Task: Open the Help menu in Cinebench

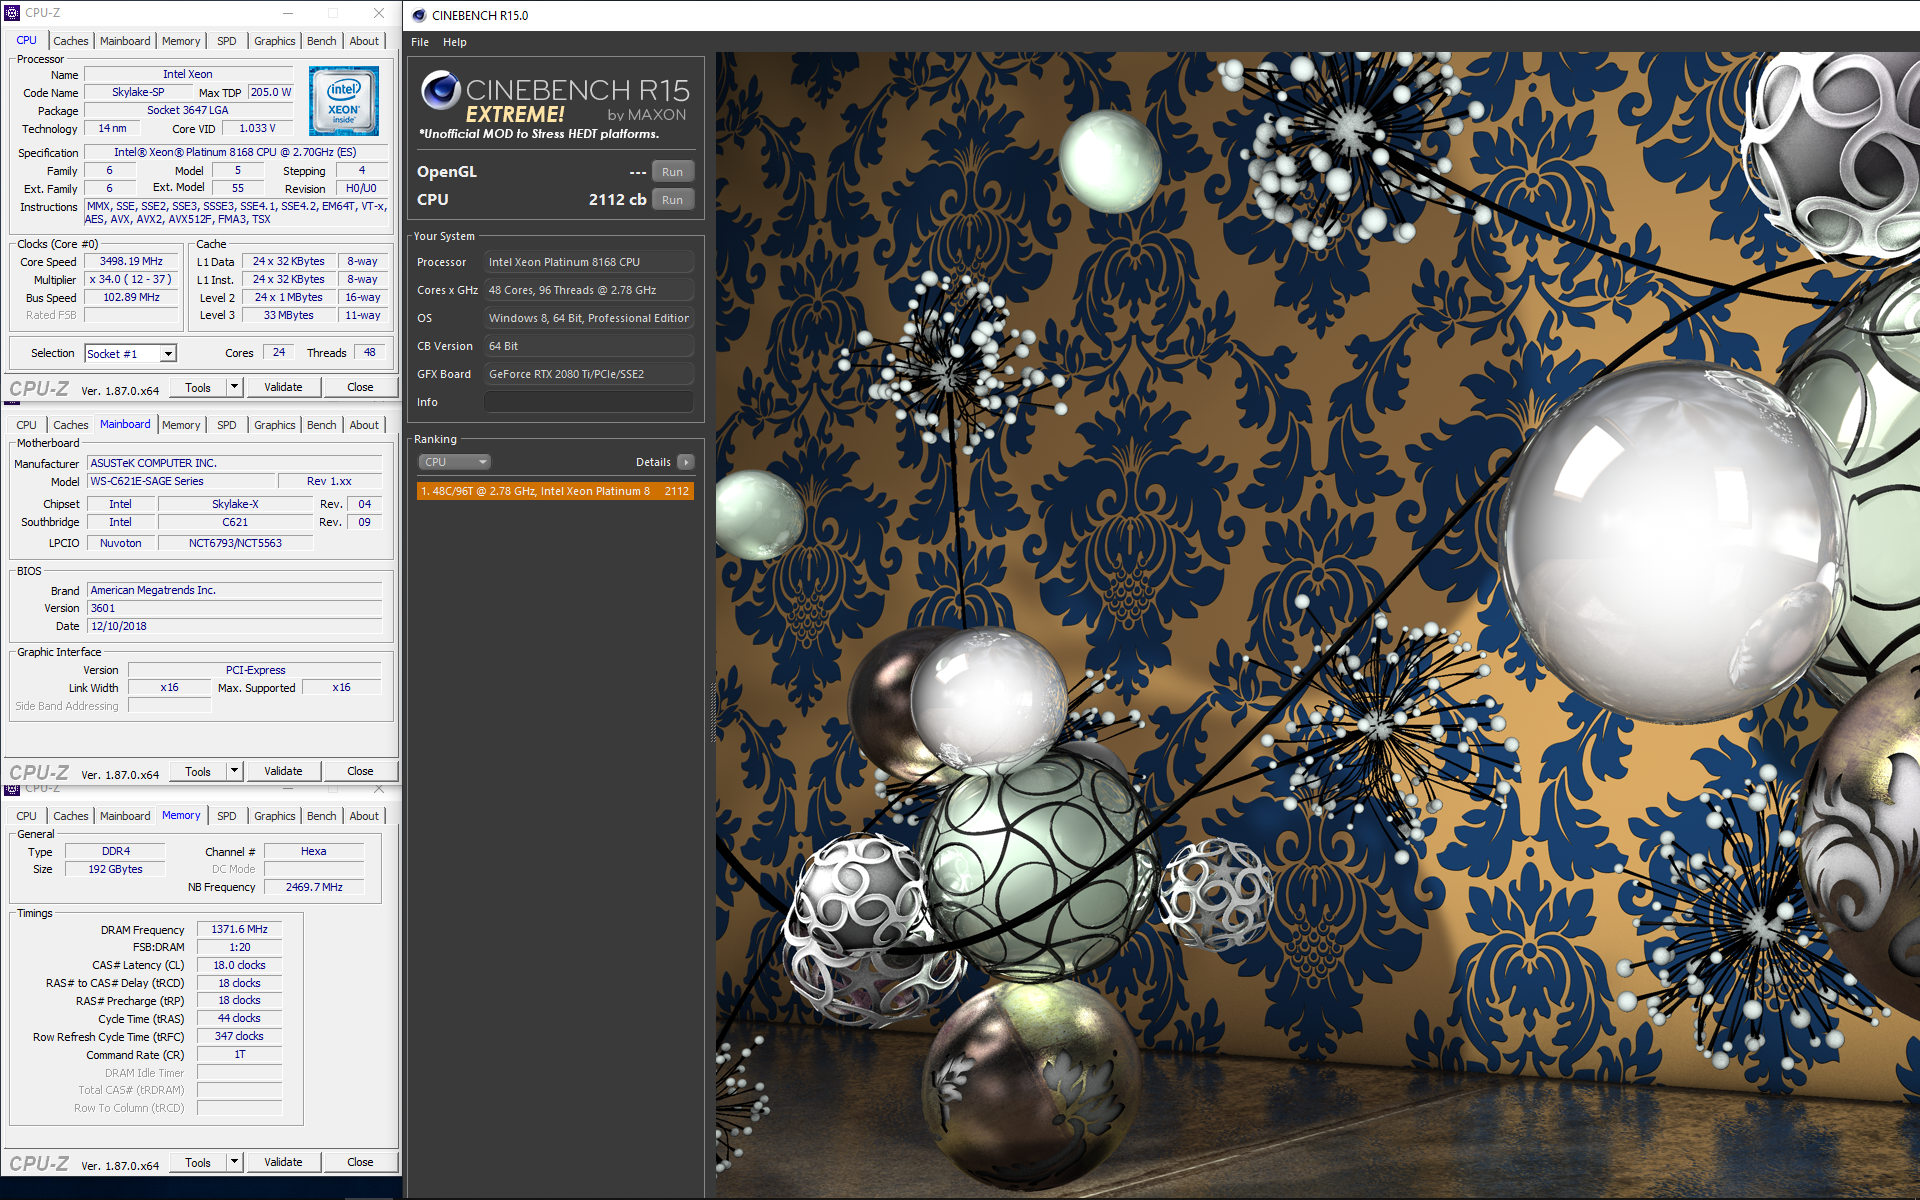Action: coord(455,42)
